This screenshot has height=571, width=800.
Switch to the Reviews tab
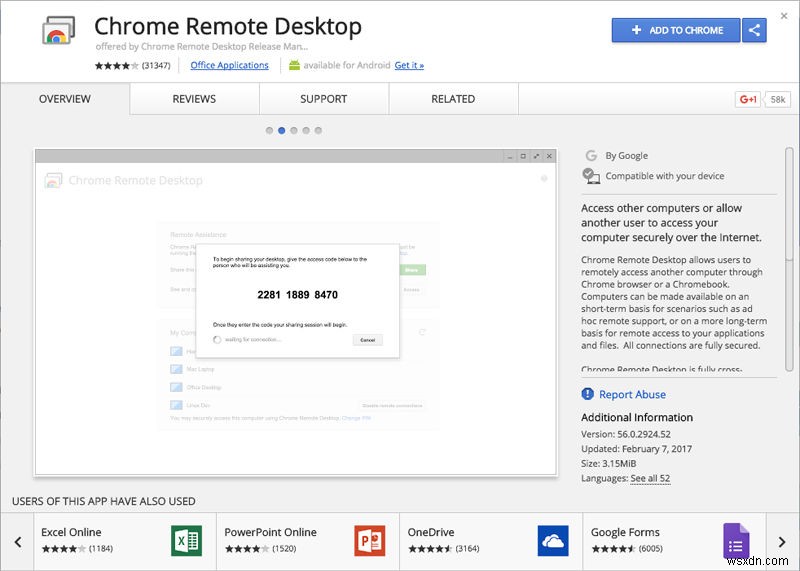194,99
